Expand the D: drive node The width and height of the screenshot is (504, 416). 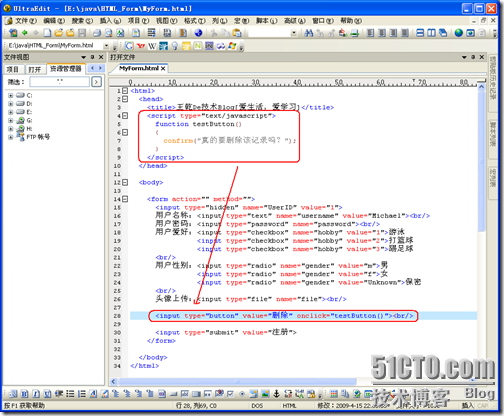10,104
